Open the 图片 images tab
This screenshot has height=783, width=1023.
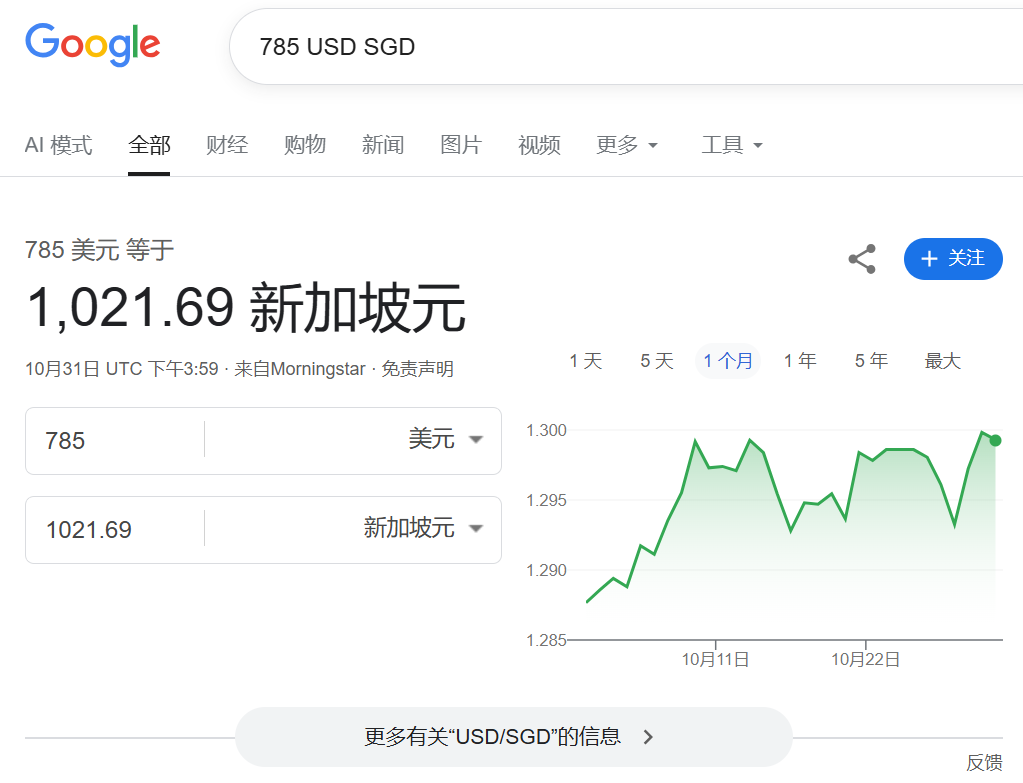[x=461, y=146]
